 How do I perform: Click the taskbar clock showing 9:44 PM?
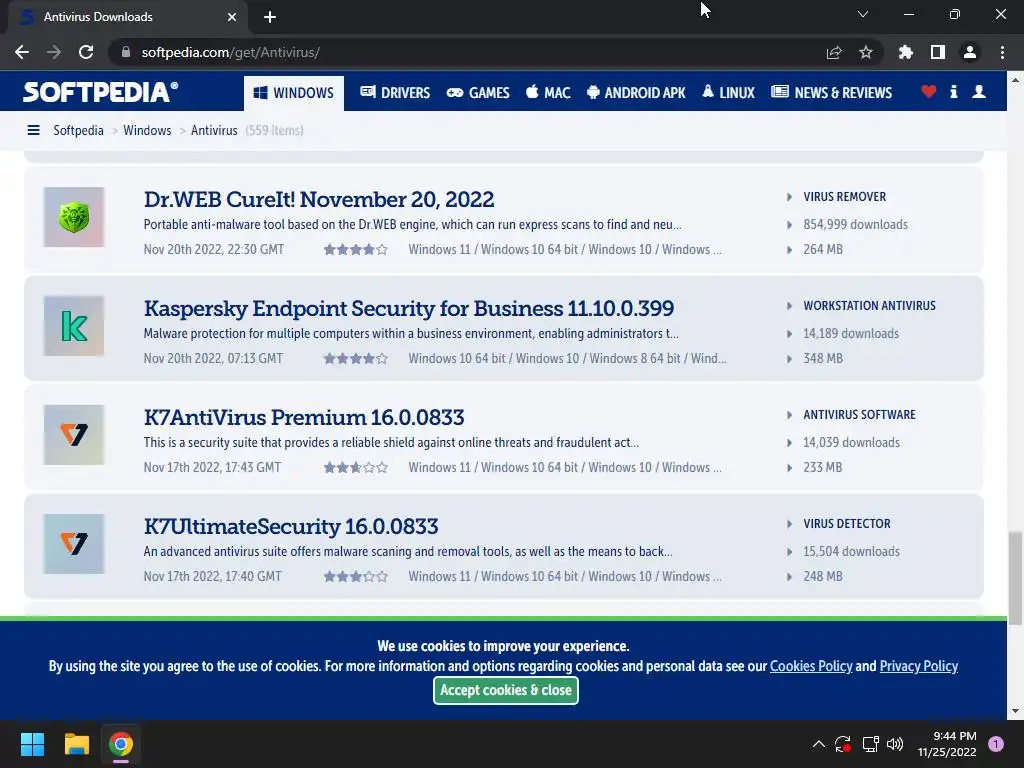pyautogui.click(x=947, y=744)
